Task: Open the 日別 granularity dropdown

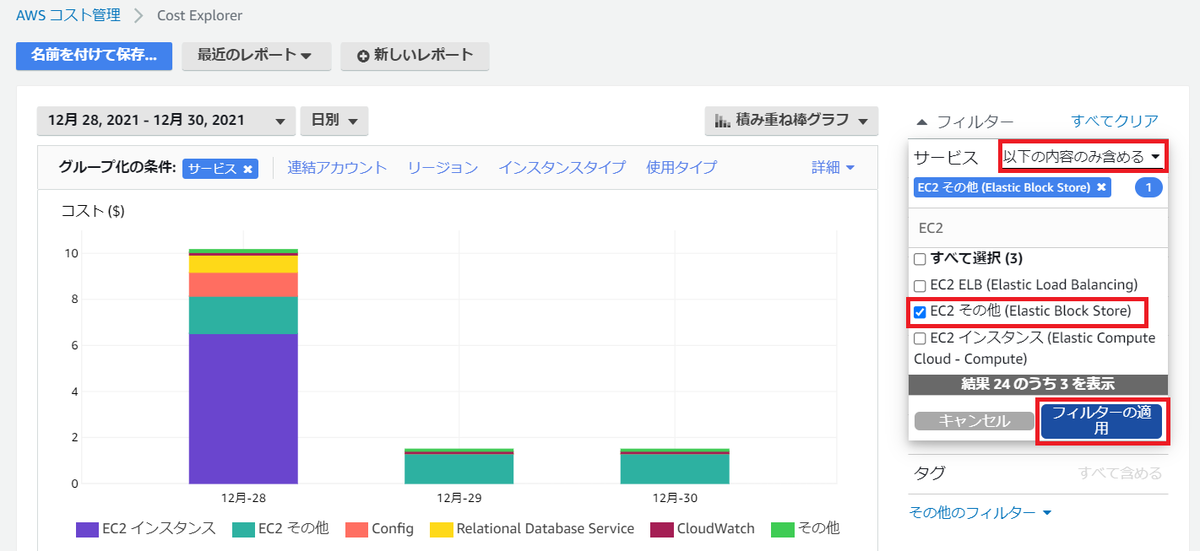Action: coord(335,120)
